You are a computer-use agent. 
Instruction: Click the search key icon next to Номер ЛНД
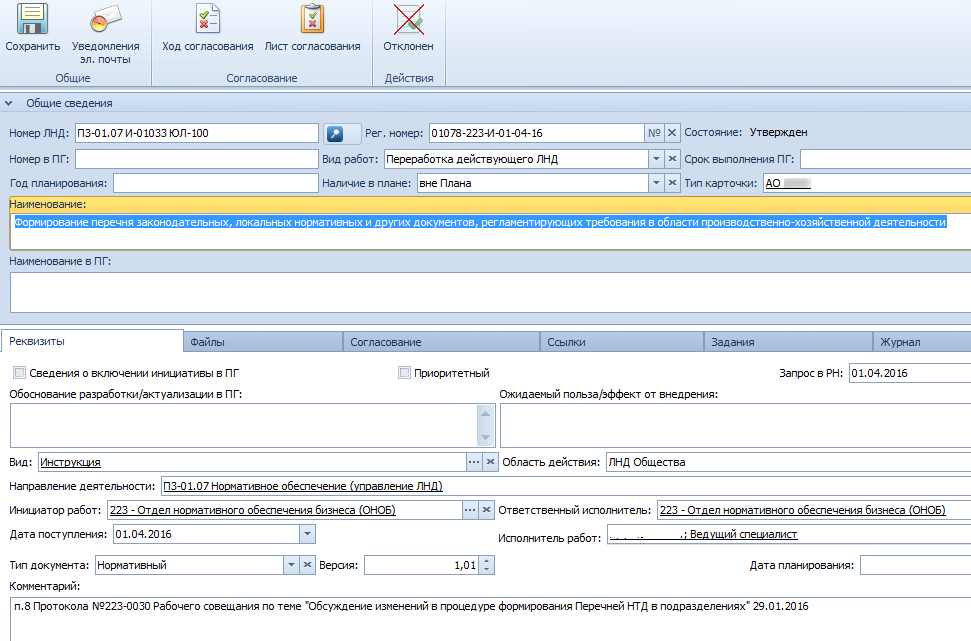pos(335,133)
